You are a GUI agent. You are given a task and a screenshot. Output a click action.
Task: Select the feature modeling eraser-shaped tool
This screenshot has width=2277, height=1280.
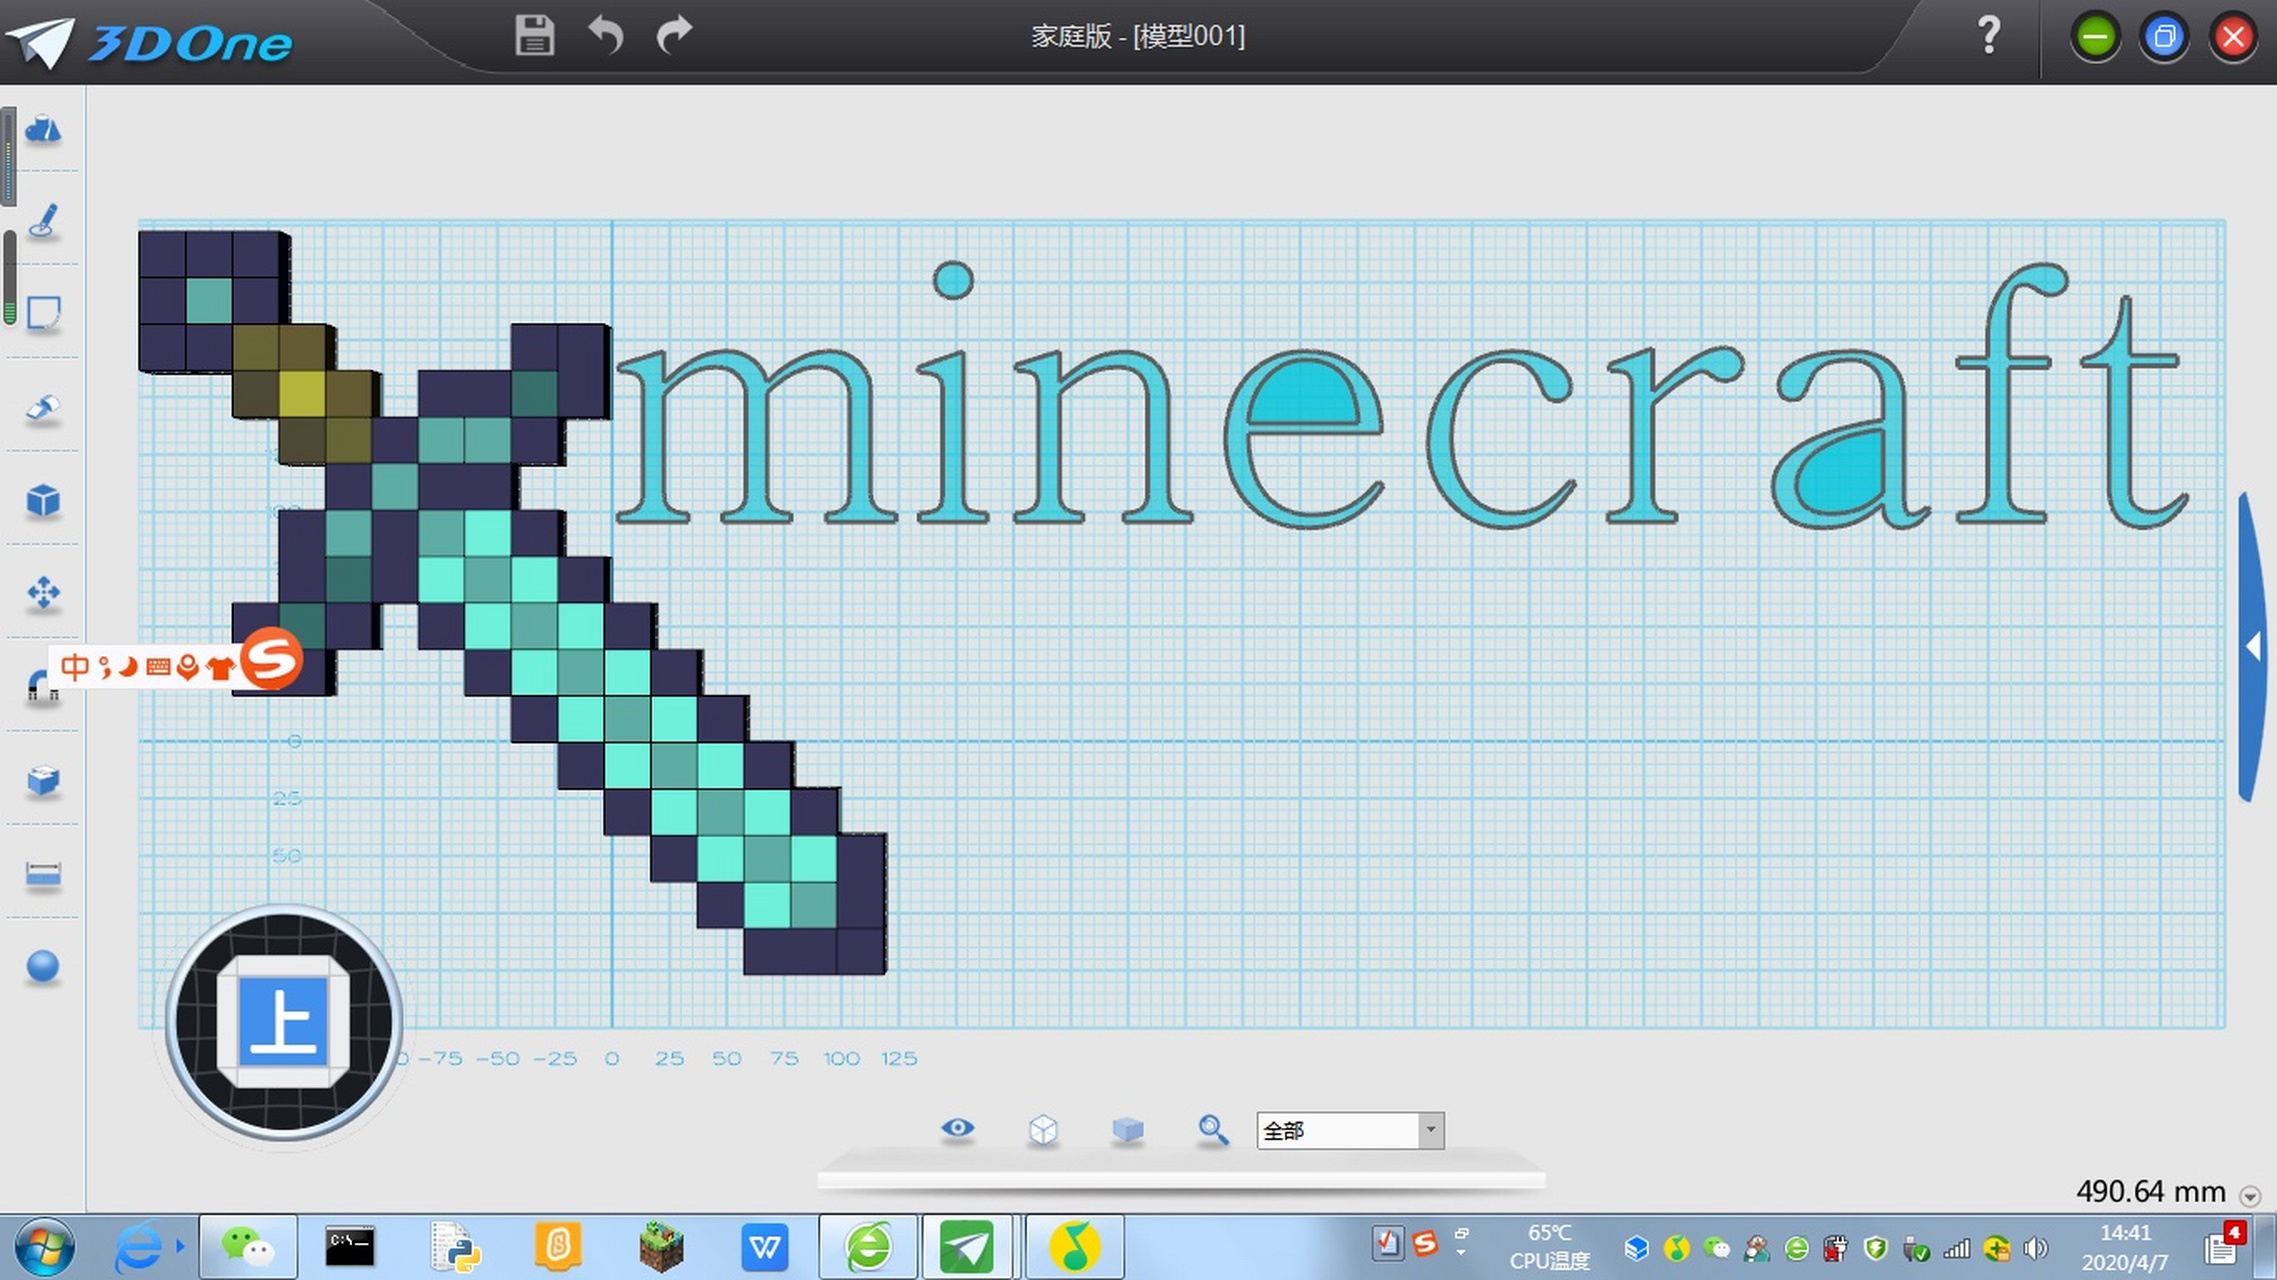(x=43, y=407)
